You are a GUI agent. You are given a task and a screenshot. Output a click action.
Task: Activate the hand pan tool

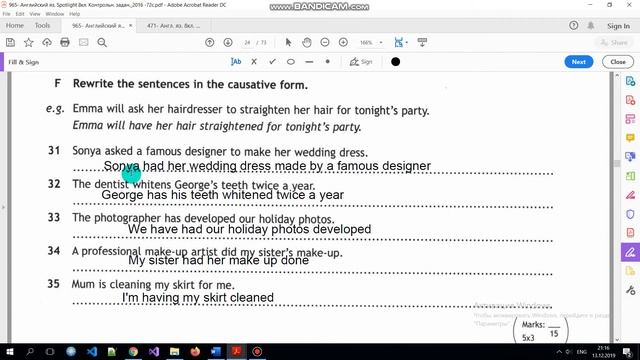(307, 42)
